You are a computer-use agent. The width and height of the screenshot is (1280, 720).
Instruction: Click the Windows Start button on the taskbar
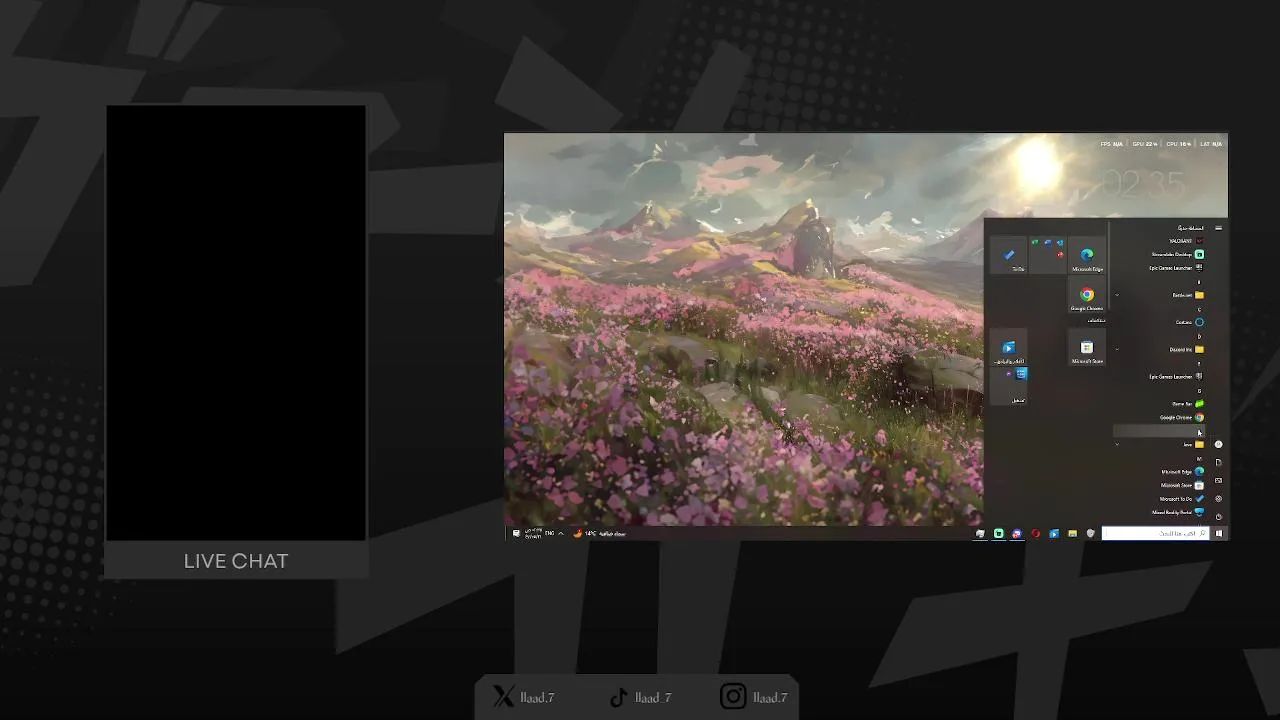point(1219,533)
